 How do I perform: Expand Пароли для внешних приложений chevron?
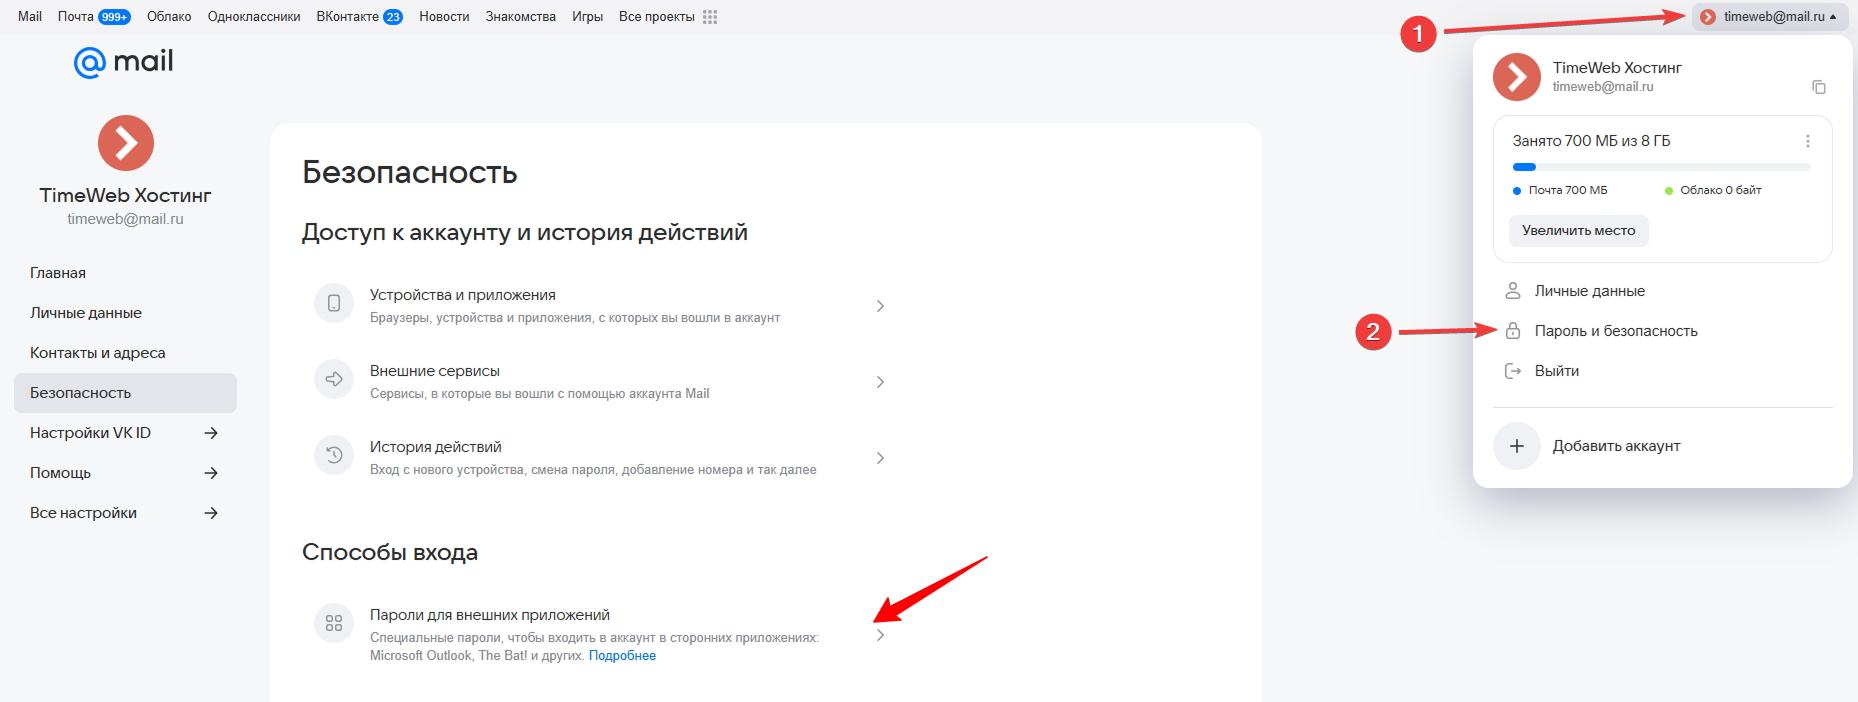[x=880, y=635]
